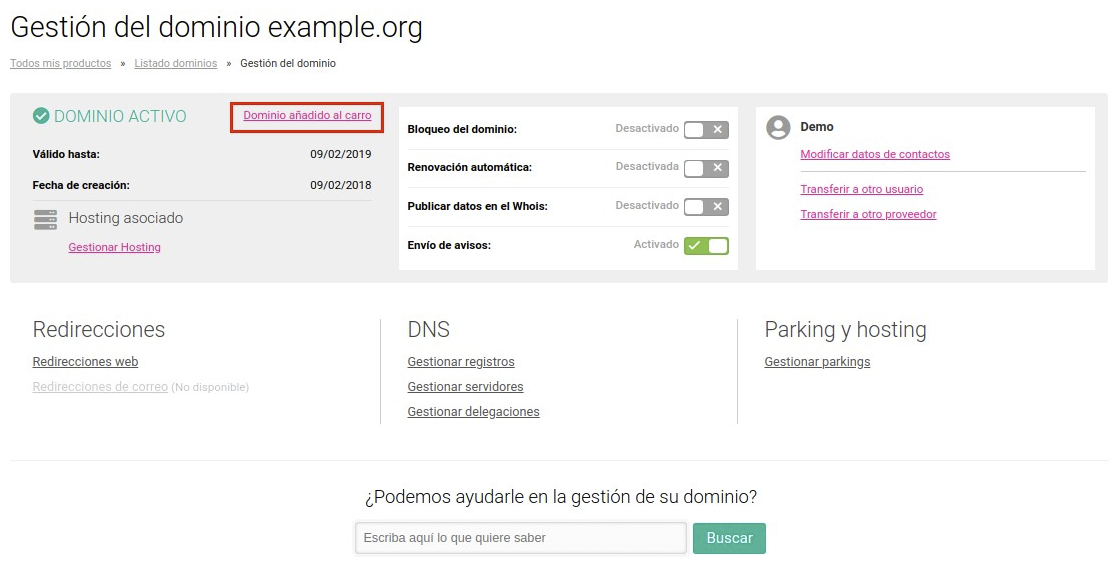This screenshot has width=1112, height=561.
Task: Open Gestionar servidores under DNS
Action: coord(465,387)
